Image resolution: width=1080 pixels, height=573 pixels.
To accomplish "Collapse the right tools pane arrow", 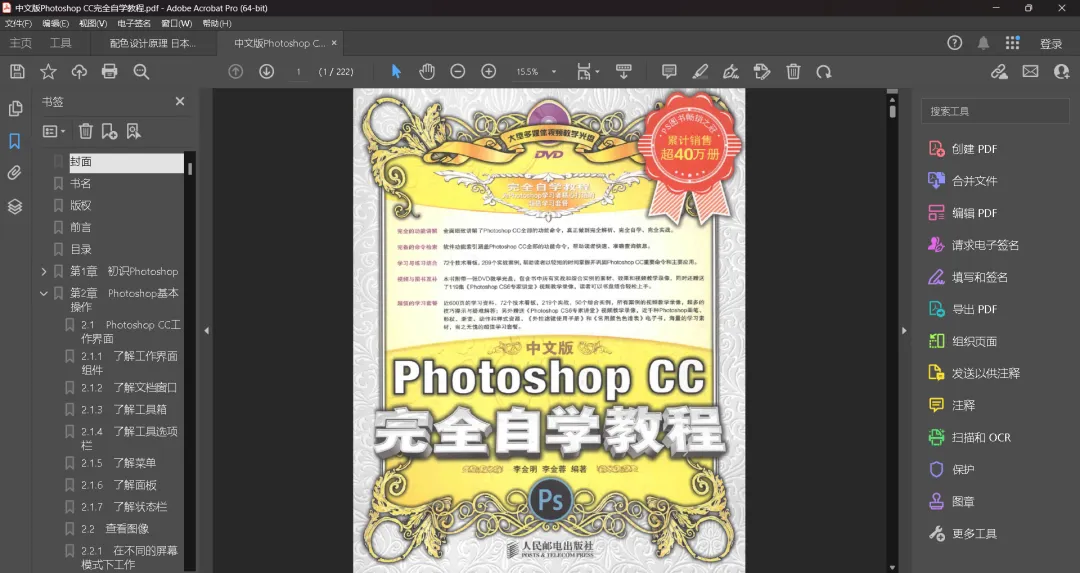I will 904,331.
